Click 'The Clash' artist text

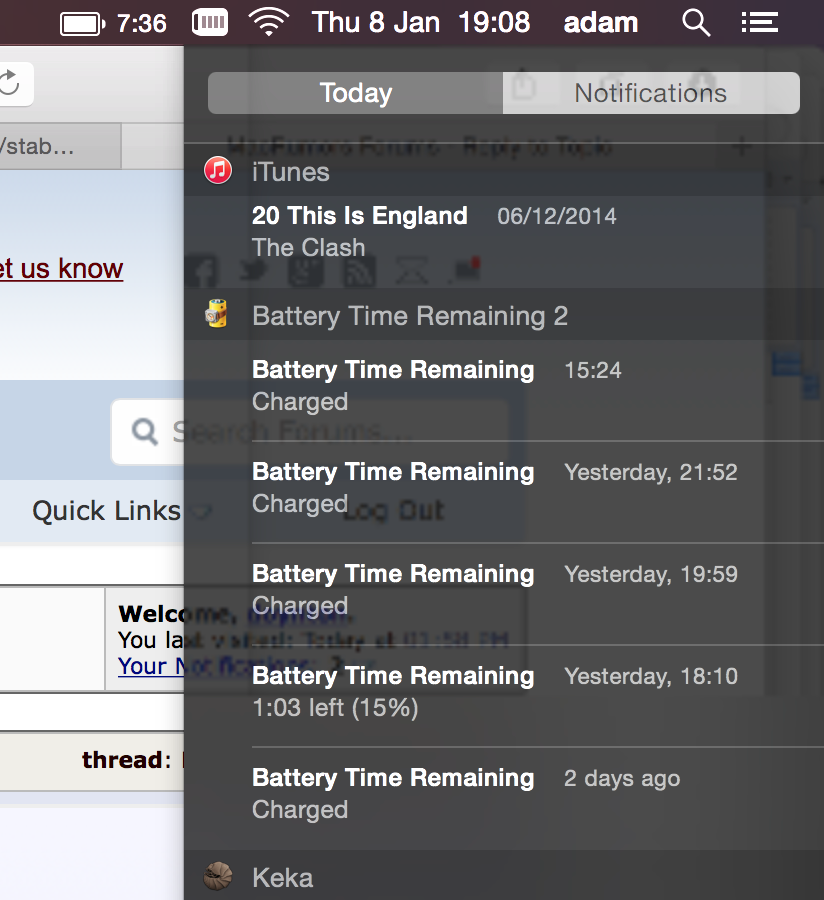309,247
